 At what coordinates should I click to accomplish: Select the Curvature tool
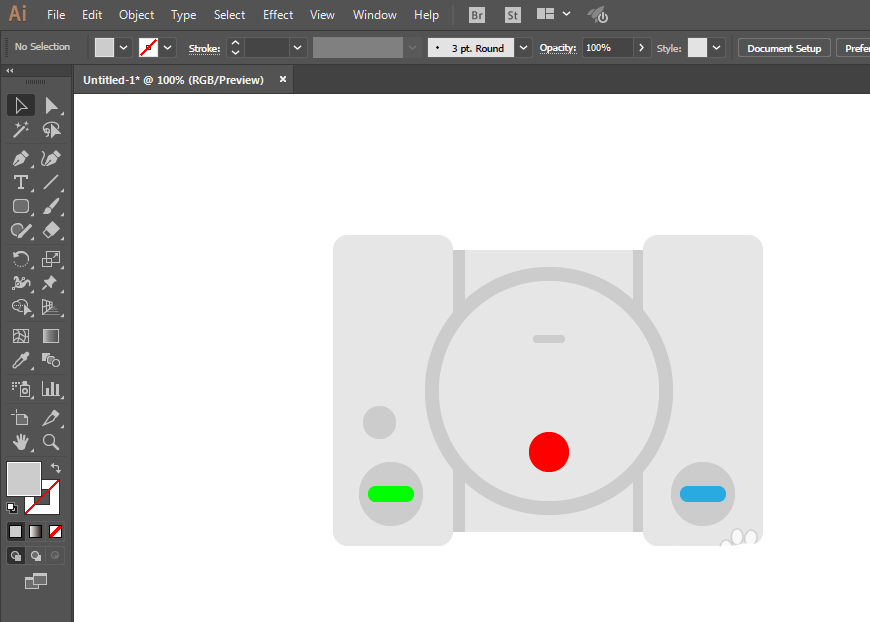pyautogui.click(x=51, y=159)
